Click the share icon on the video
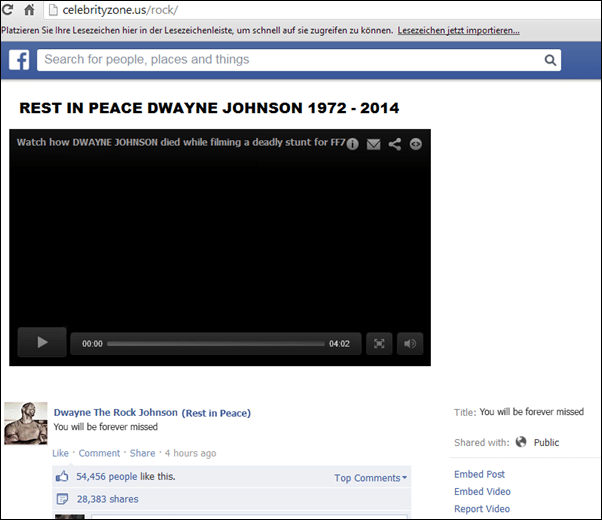Image resolution: width=602 pixels, height=520 pixels. (x=395, y=144)
